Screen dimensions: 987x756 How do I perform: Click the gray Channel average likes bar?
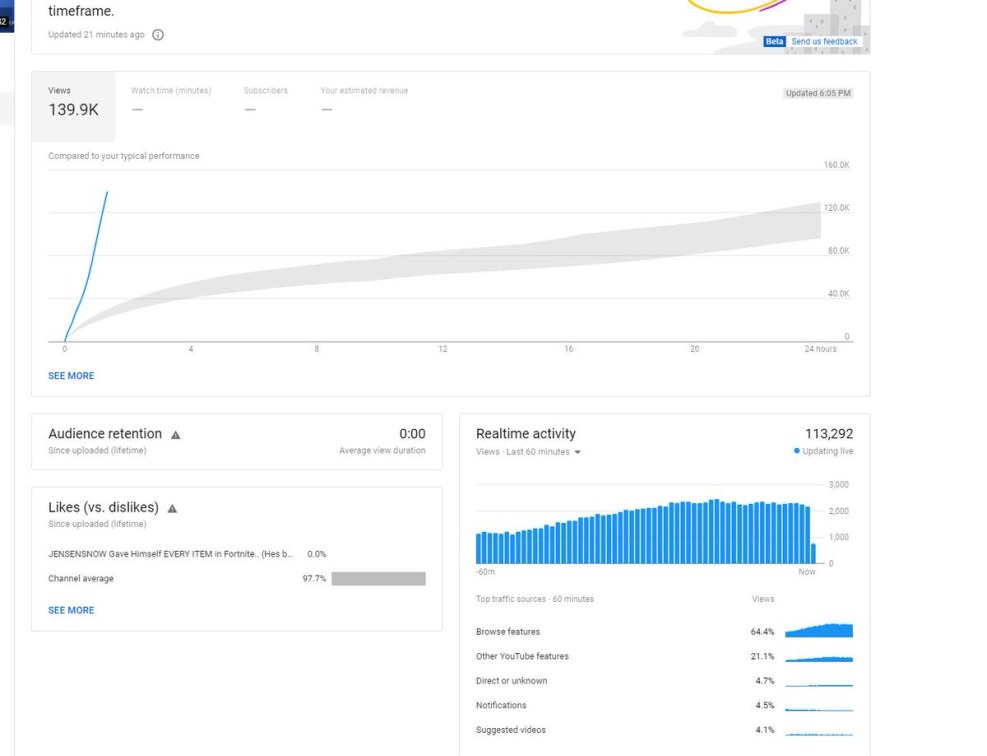click(x=378, y=579)
